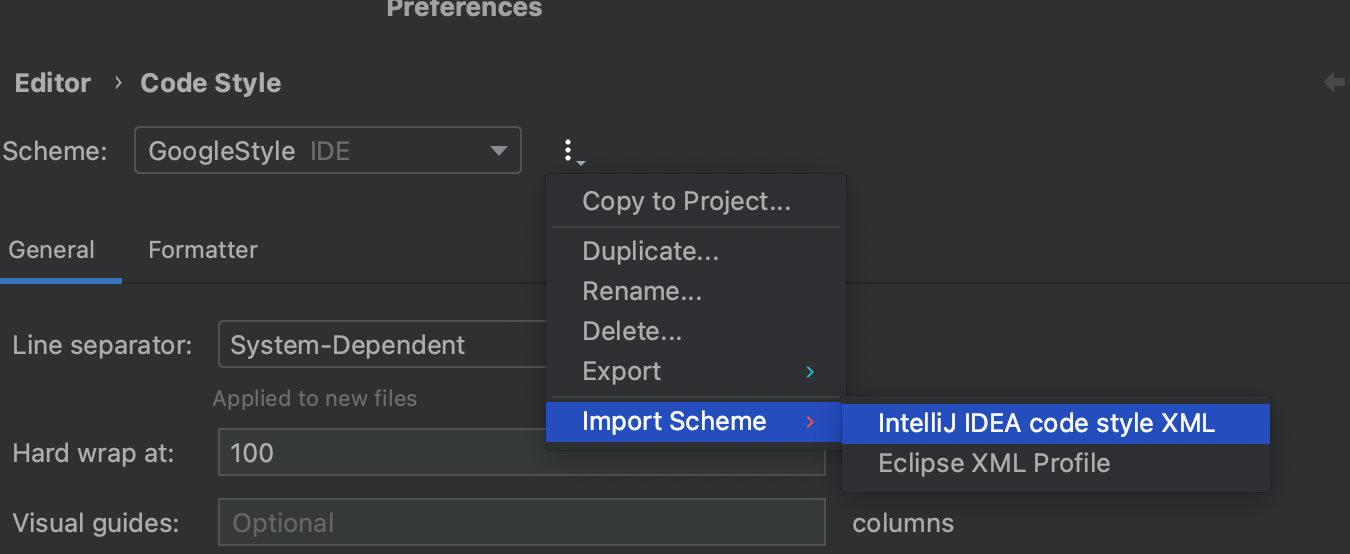Open the GoogleStyle Scheme dropdown
This screenshot has height=554, width=1350.
click(x=328, y=151)
